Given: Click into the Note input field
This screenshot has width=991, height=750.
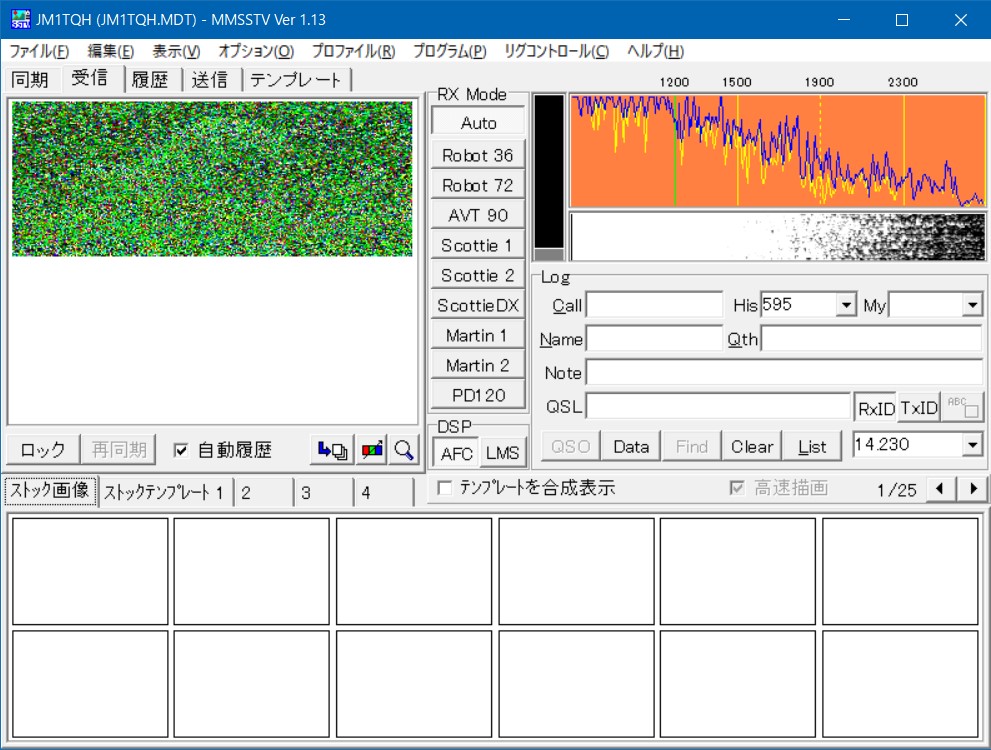Looking at the screenshot, I should (x=784, y=372).
